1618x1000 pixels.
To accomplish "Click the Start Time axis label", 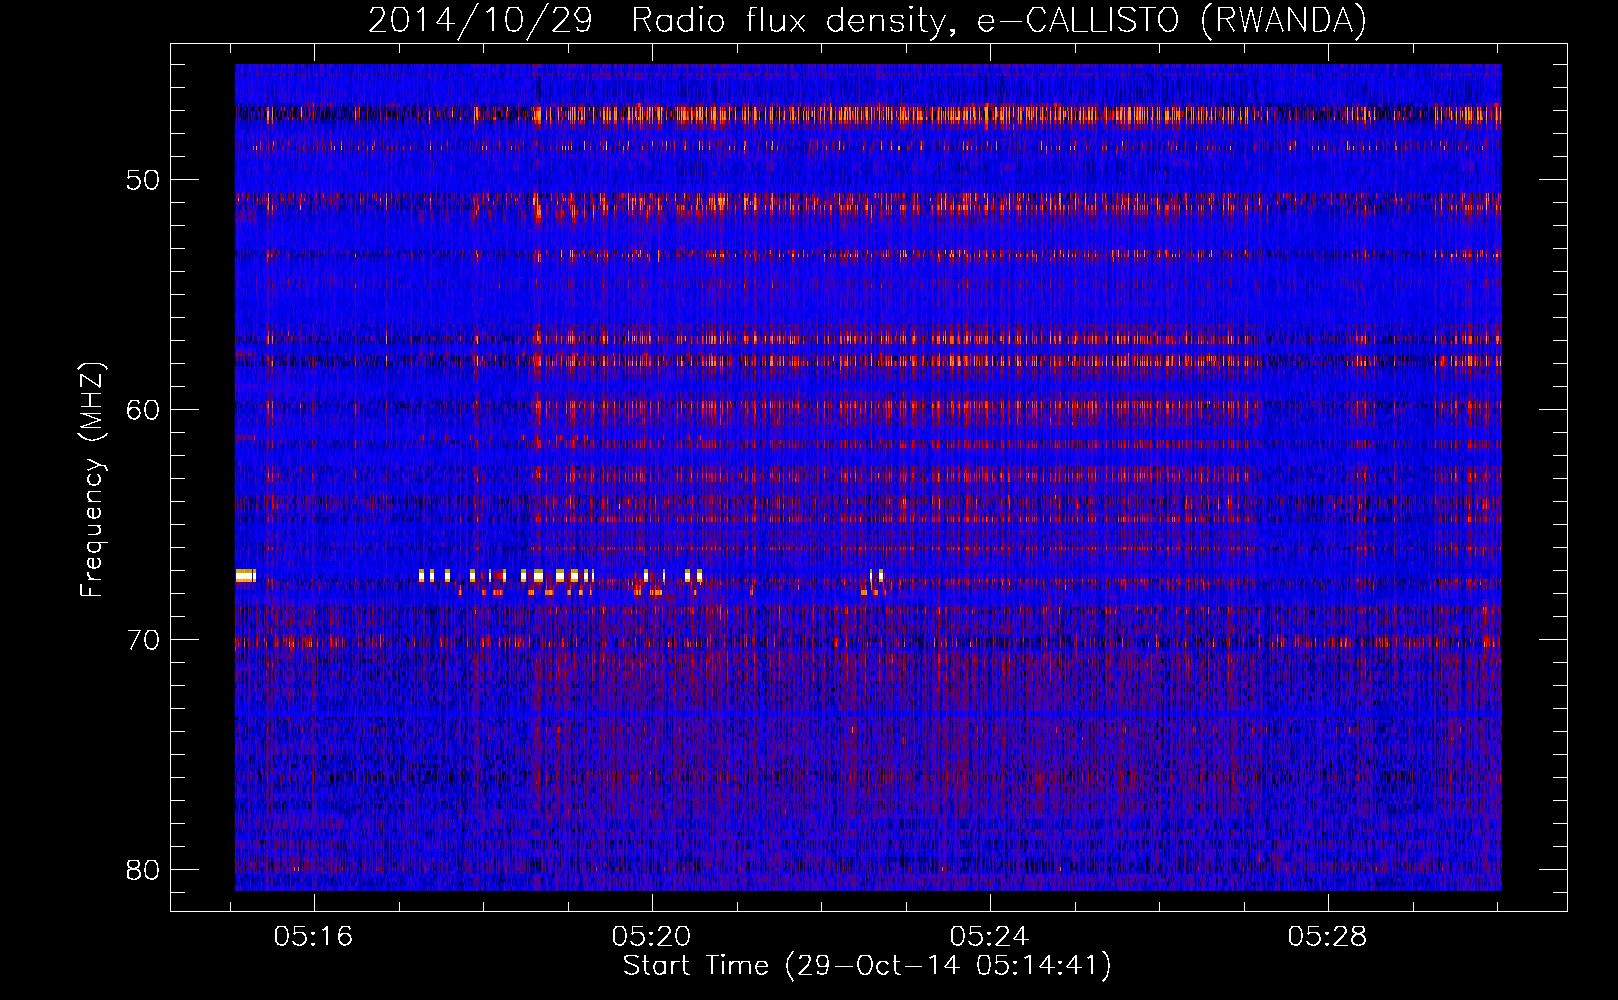I will (x=867, y=966).
